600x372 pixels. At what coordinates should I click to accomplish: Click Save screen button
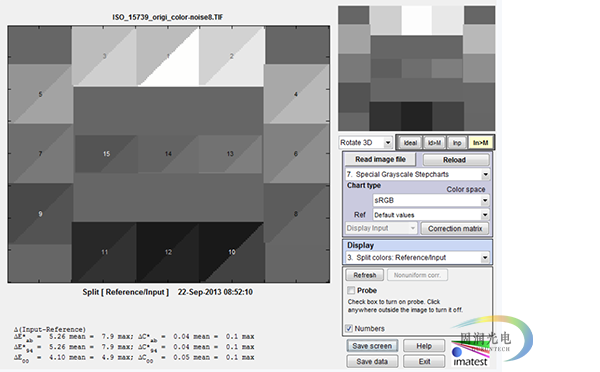[x=372, y=346]
